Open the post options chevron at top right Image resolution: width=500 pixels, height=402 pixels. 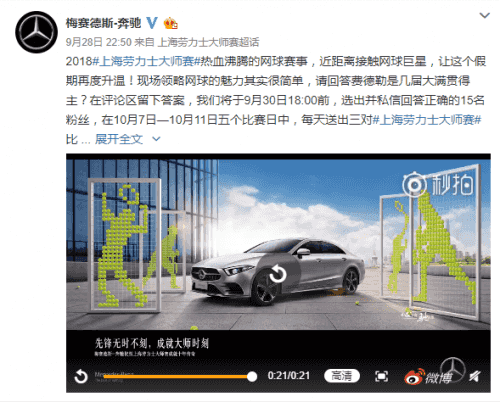484,15
